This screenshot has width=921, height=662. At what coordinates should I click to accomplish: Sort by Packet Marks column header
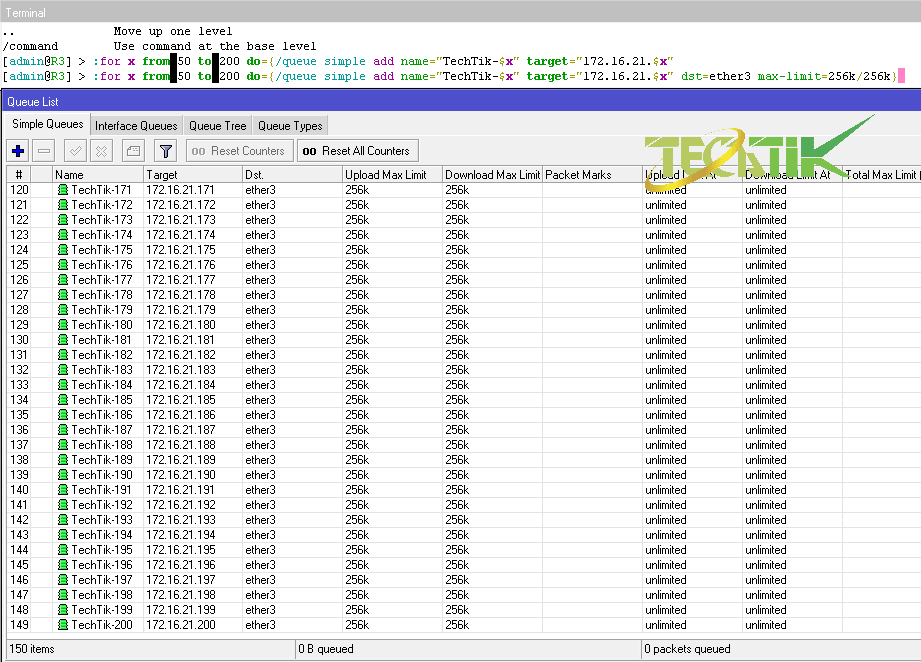[592, 174]
